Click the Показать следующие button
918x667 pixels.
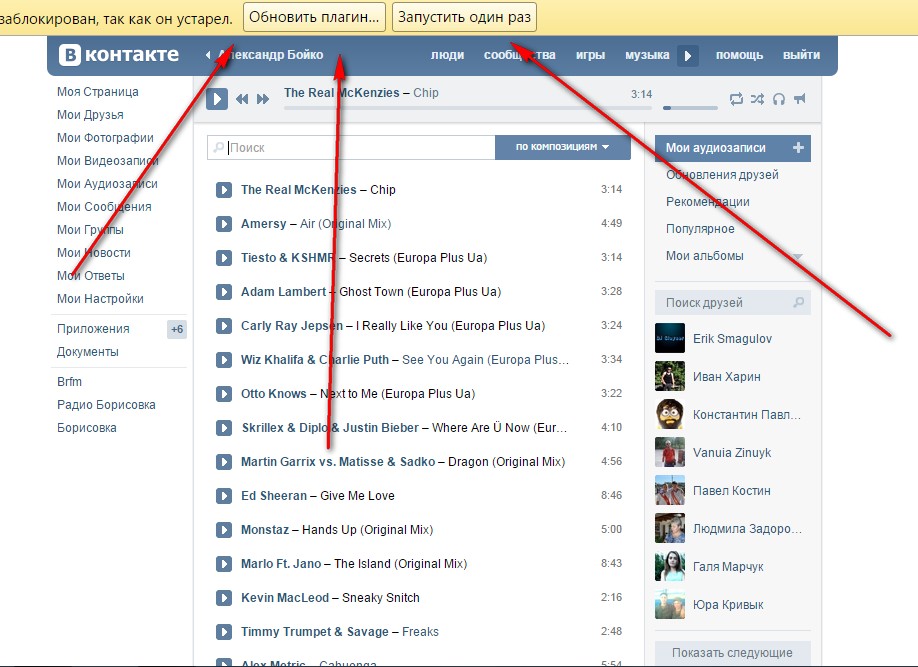tap(732, 652)
